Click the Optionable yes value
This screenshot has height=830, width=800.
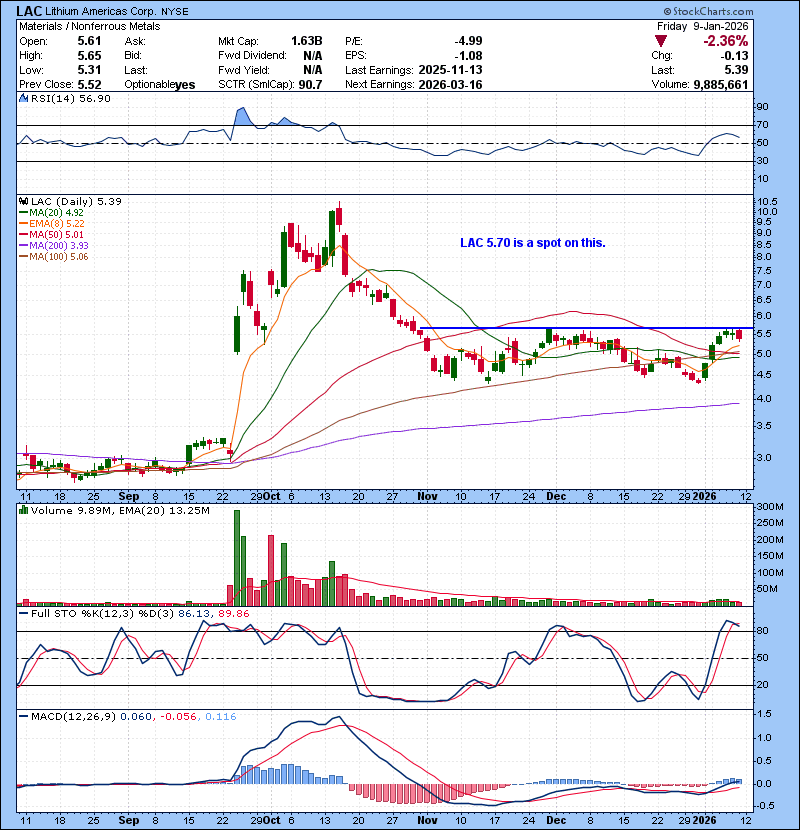pyautogui.click(x=185, y=85)
